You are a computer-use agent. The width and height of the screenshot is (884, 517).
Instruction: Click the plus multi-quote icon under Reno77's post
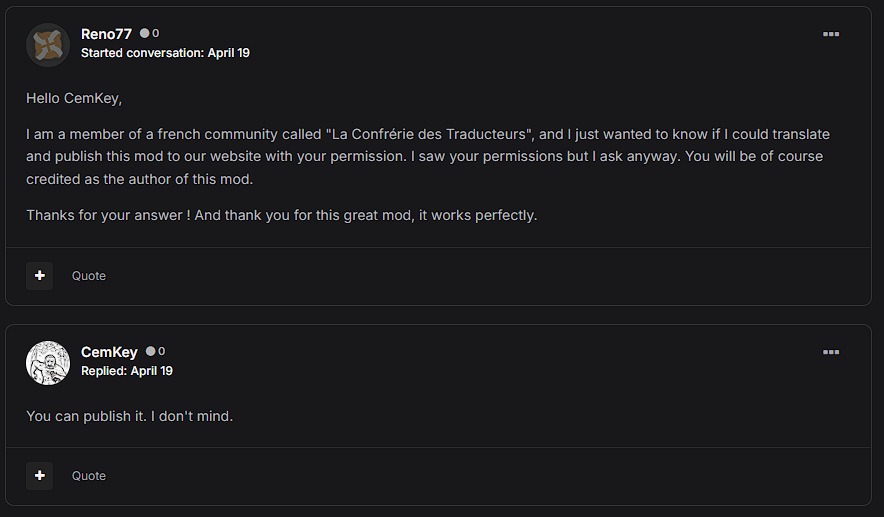tap(39, 276)
